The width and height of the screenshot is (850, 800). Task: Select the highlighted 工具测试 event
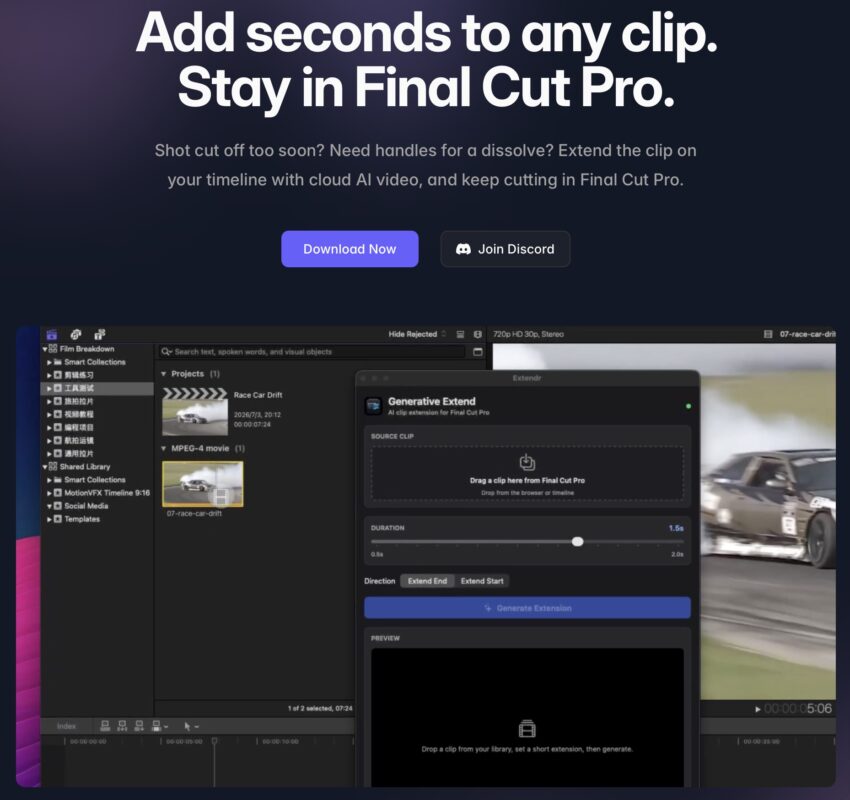coord(97,388)
